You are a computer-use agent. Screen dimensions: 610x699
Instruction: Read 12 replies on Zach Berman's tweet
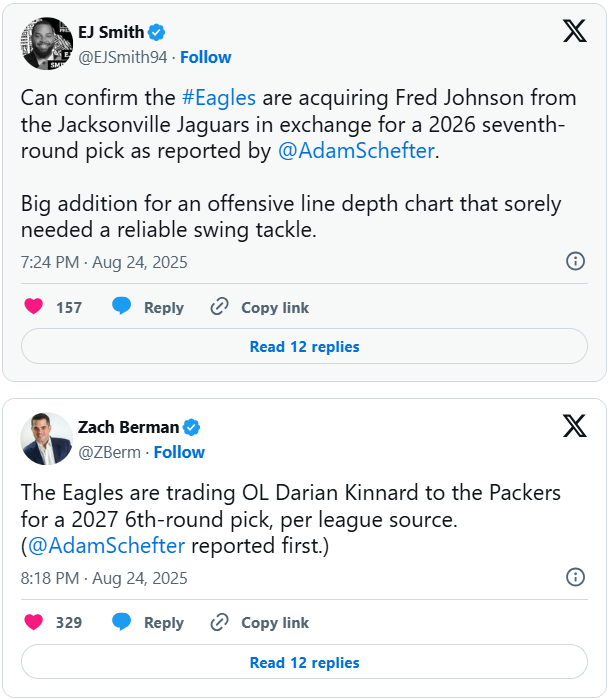304,662
